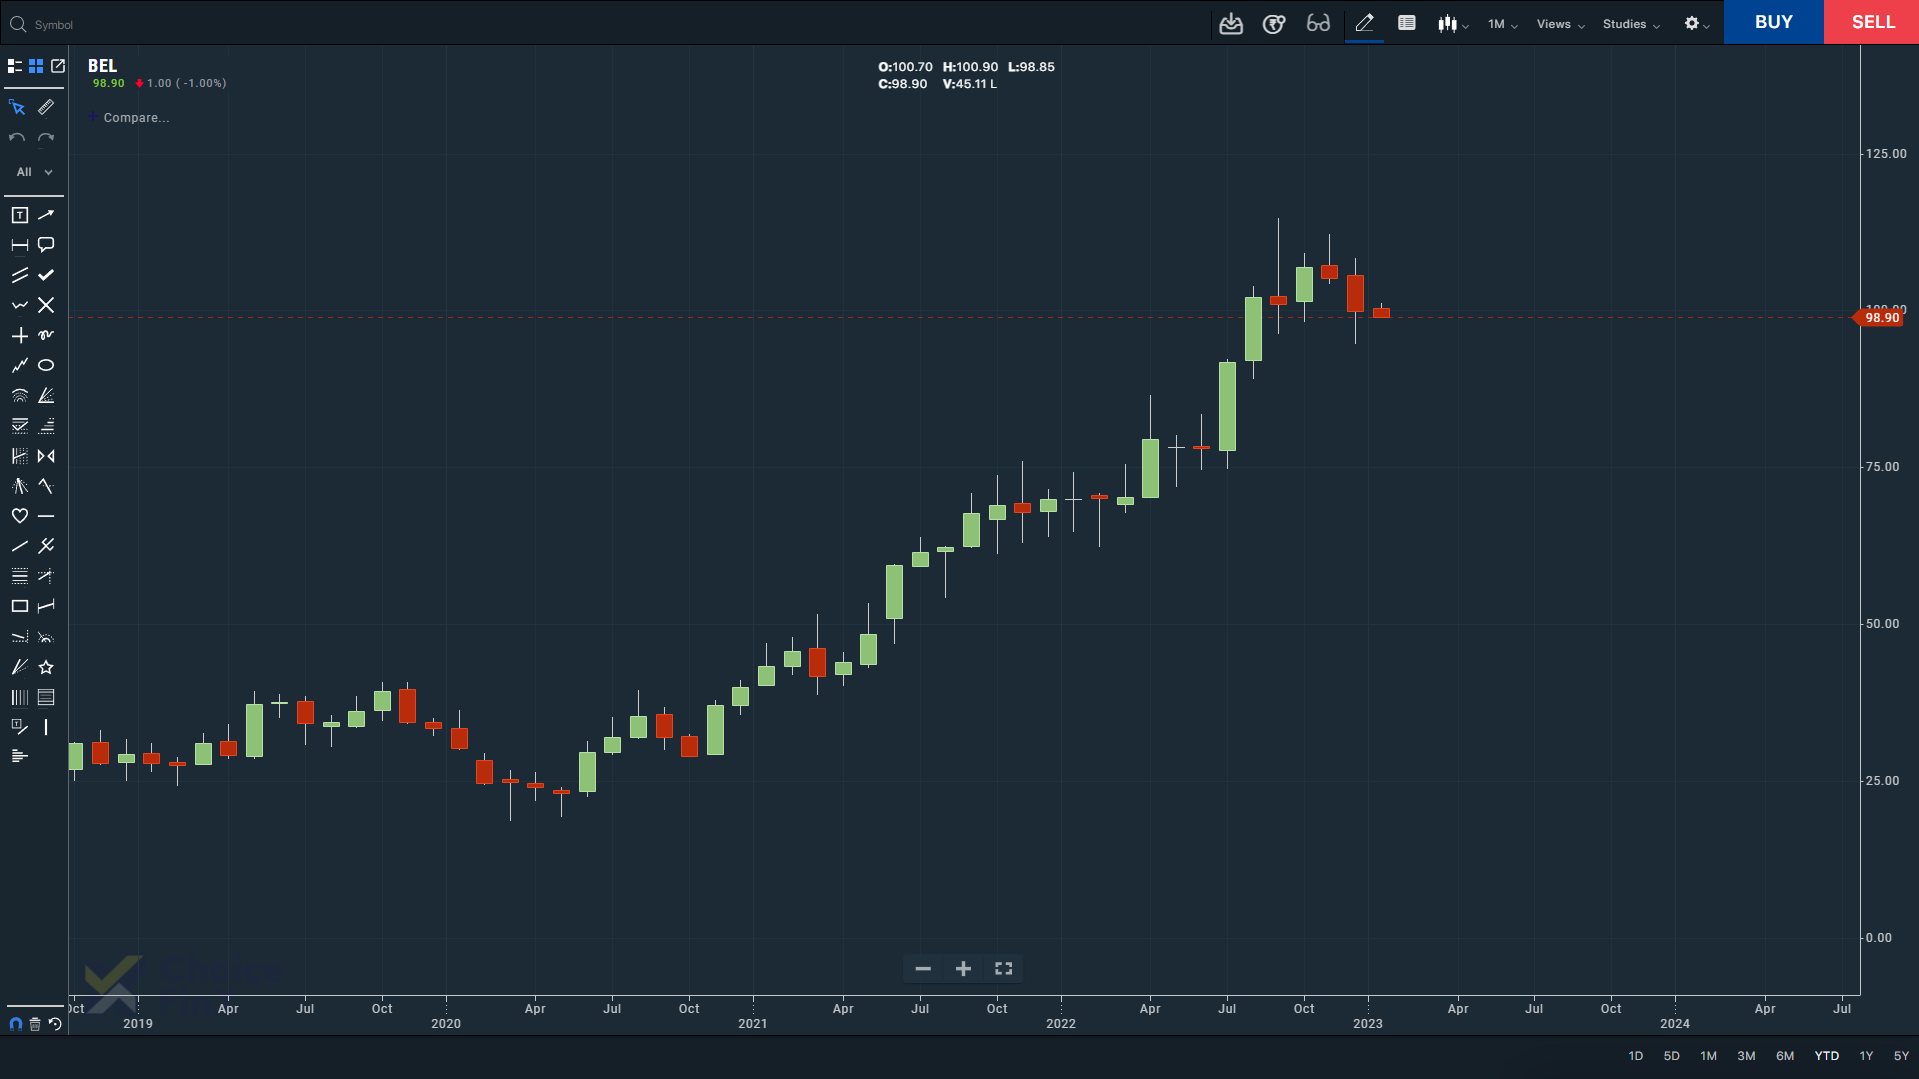Select the star shape tool
This screenshot has width=1919, height=1079.
click(46, 667)
